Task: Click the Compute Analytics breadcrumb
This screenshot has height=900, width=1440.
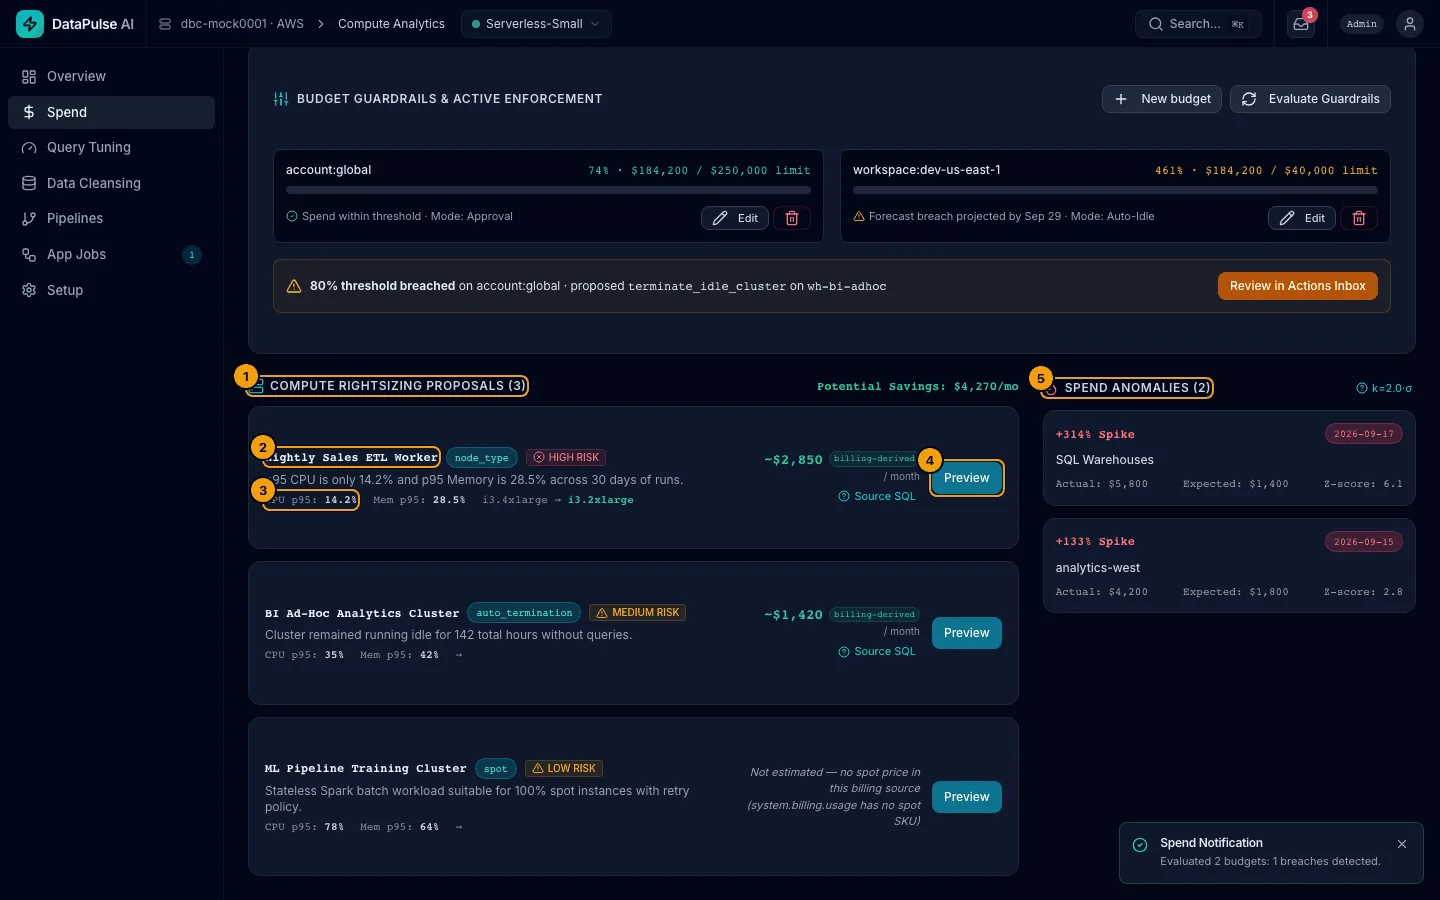Action: point(391,24)
